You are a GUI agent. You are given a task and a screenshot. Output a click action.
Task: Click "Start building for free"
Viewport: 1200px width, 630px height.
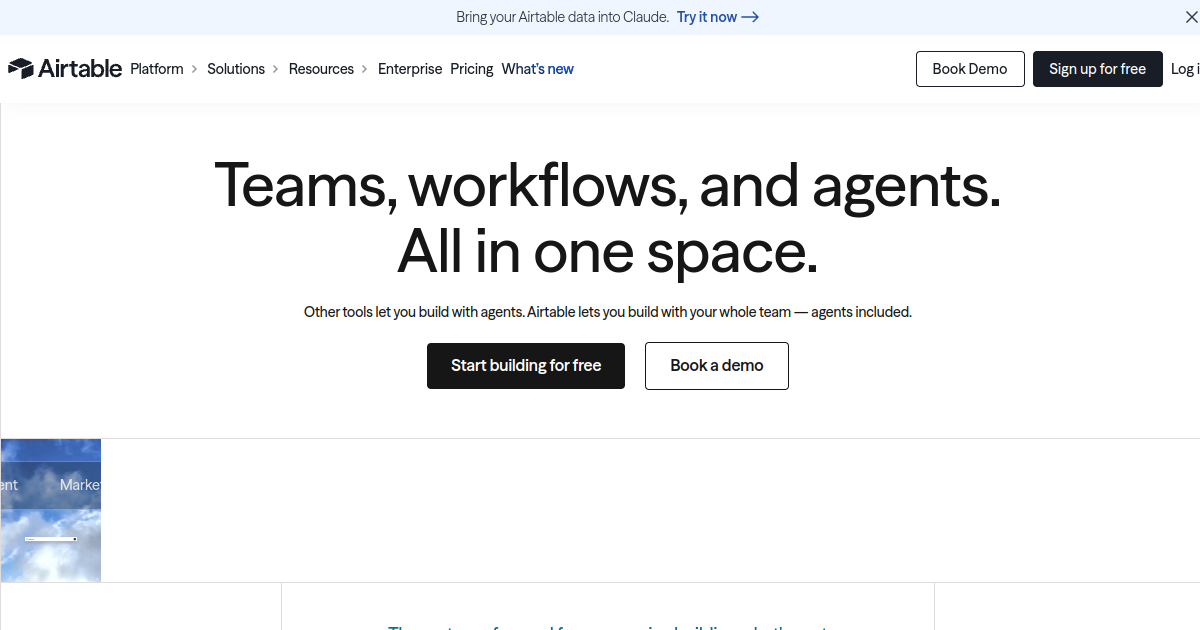tap(526, 366)
